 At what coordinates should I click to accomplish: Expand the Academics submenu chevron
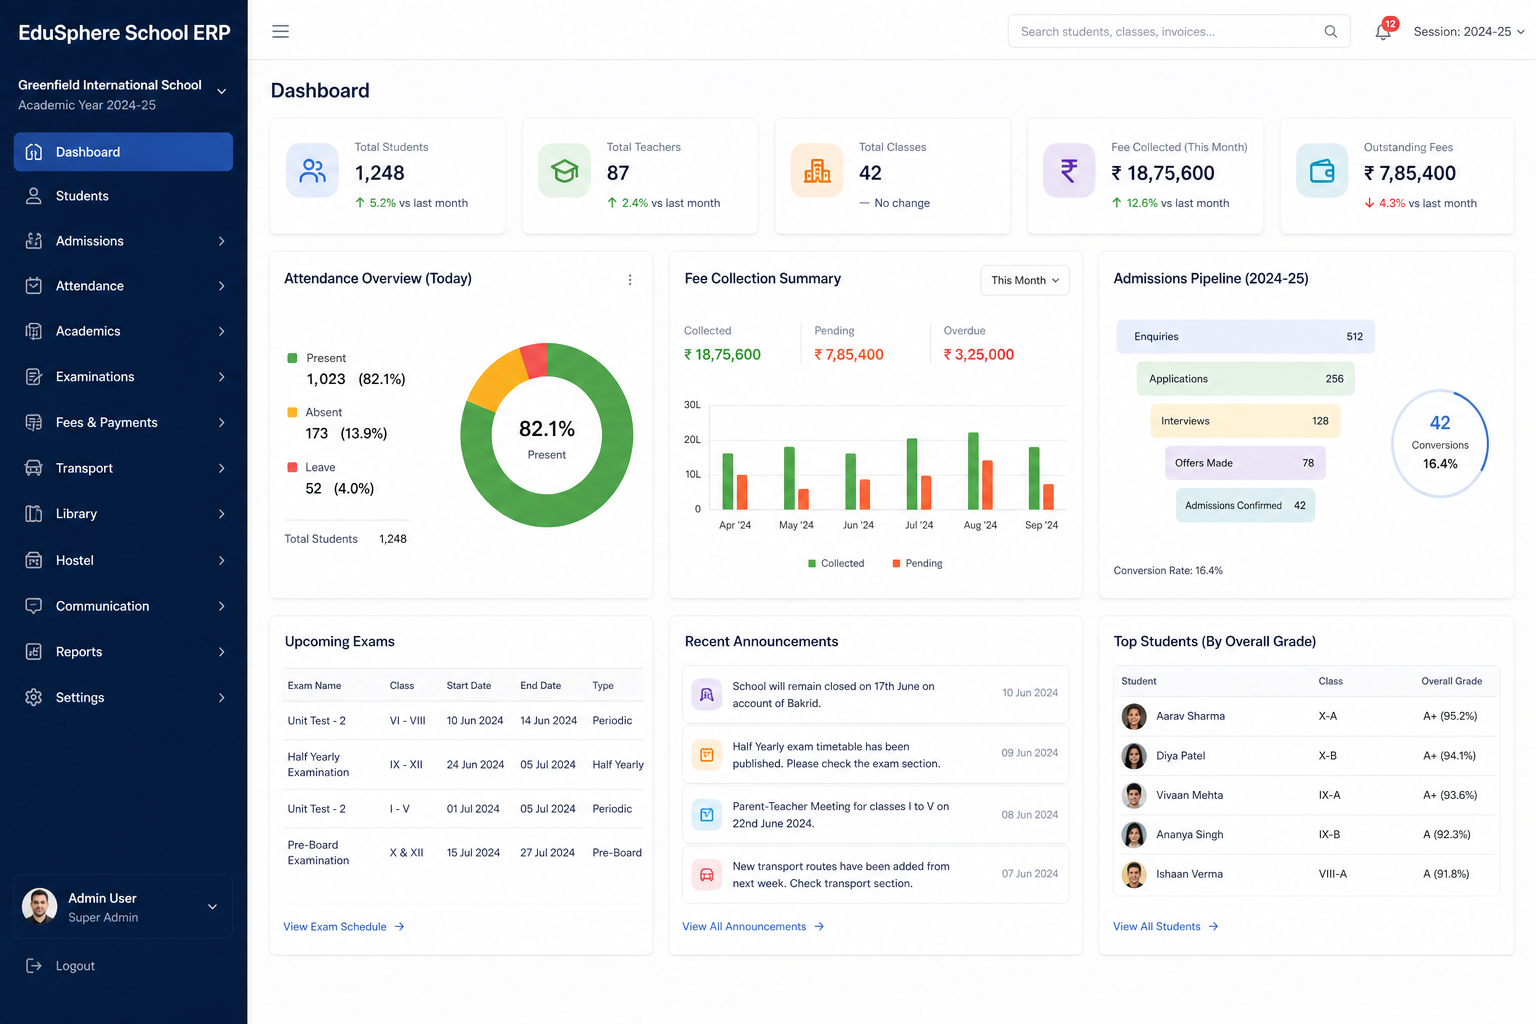coord(222,331)
